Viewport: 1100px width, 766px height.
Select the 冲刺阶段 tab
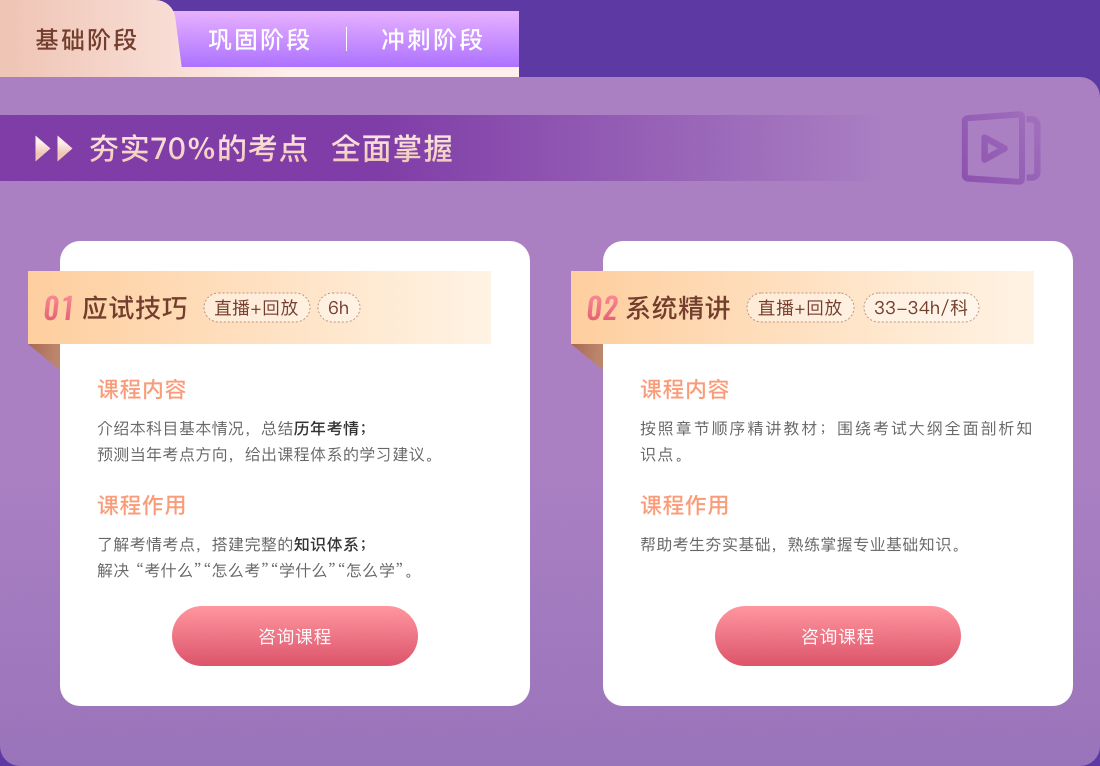[433, 40]
